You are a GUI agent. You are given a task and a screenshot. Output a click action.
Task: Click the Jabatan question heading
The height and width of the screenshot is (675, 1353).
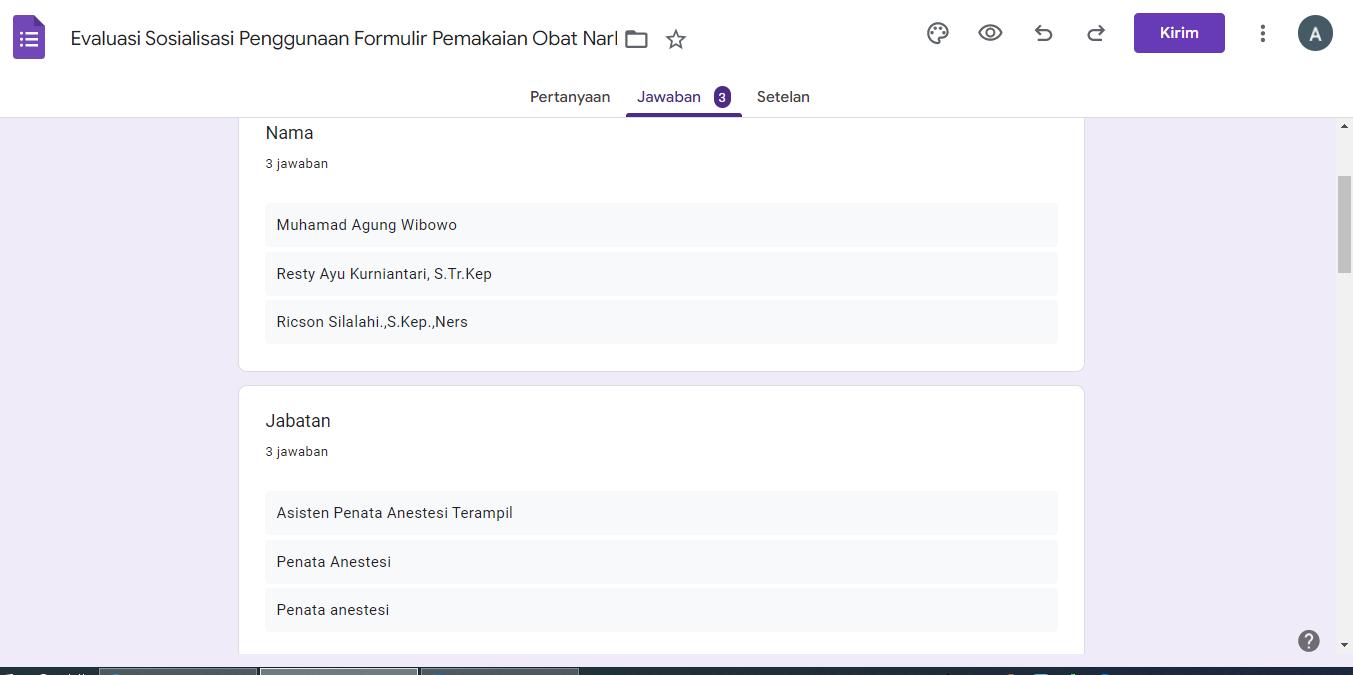pos(298,421)
